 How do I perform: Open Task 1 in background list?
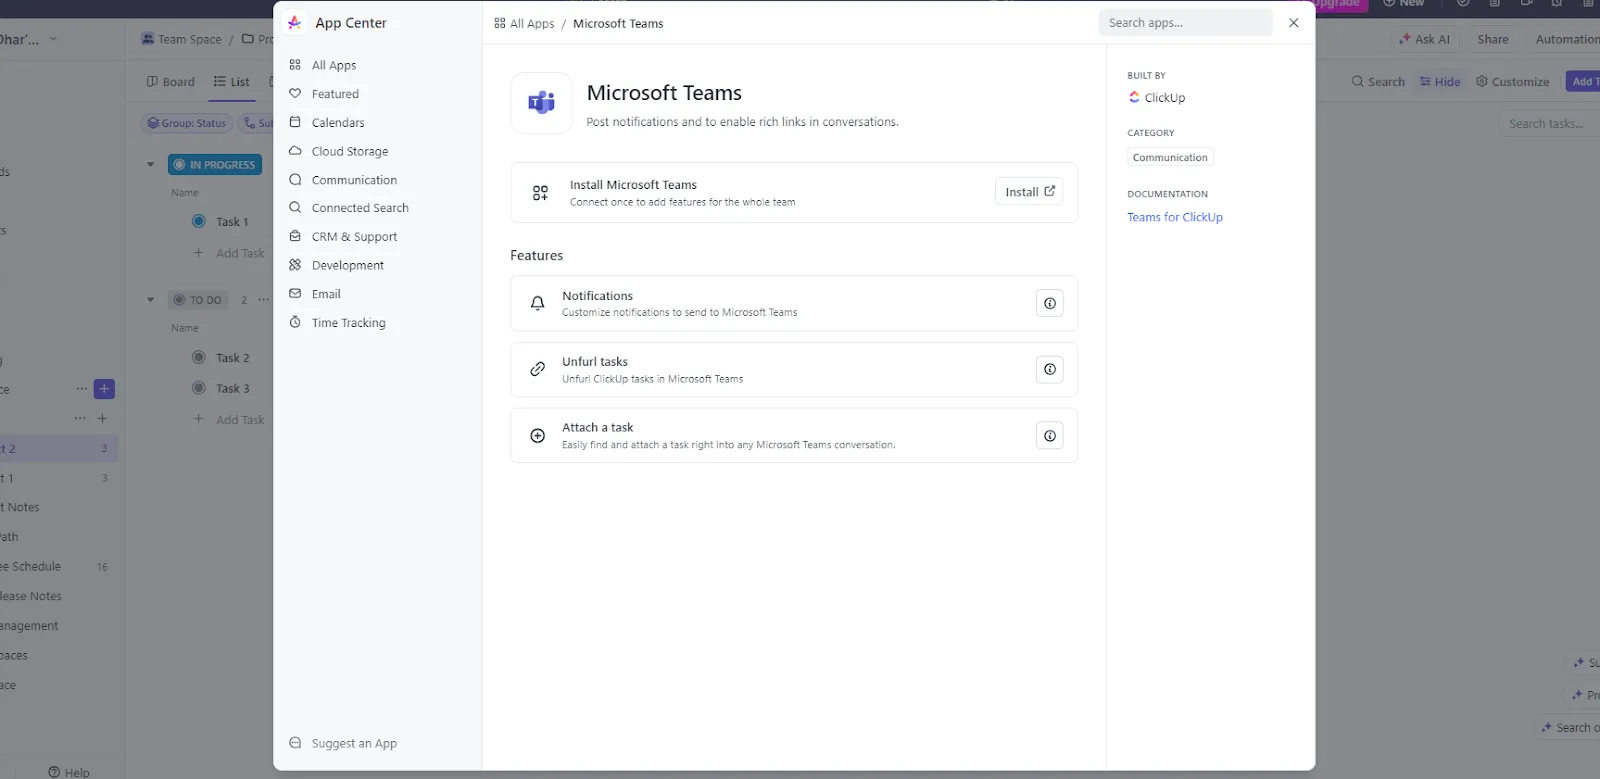(232, 222)
